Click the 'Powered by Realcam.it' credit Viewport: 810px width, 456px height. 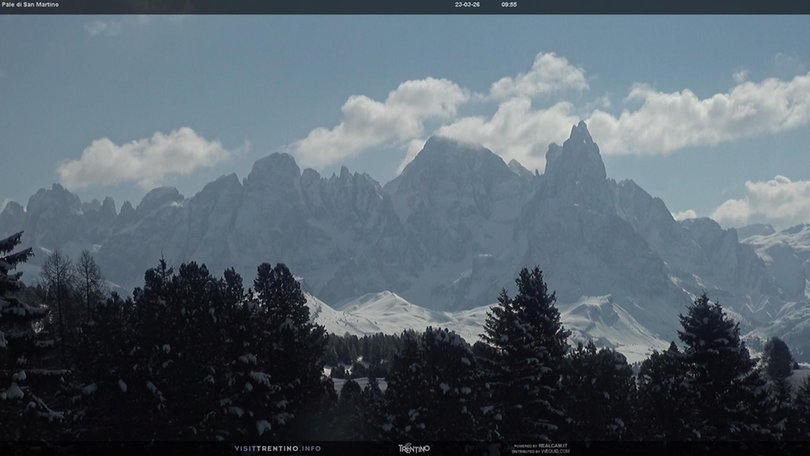pyautogui.click(x=540, y=446)
